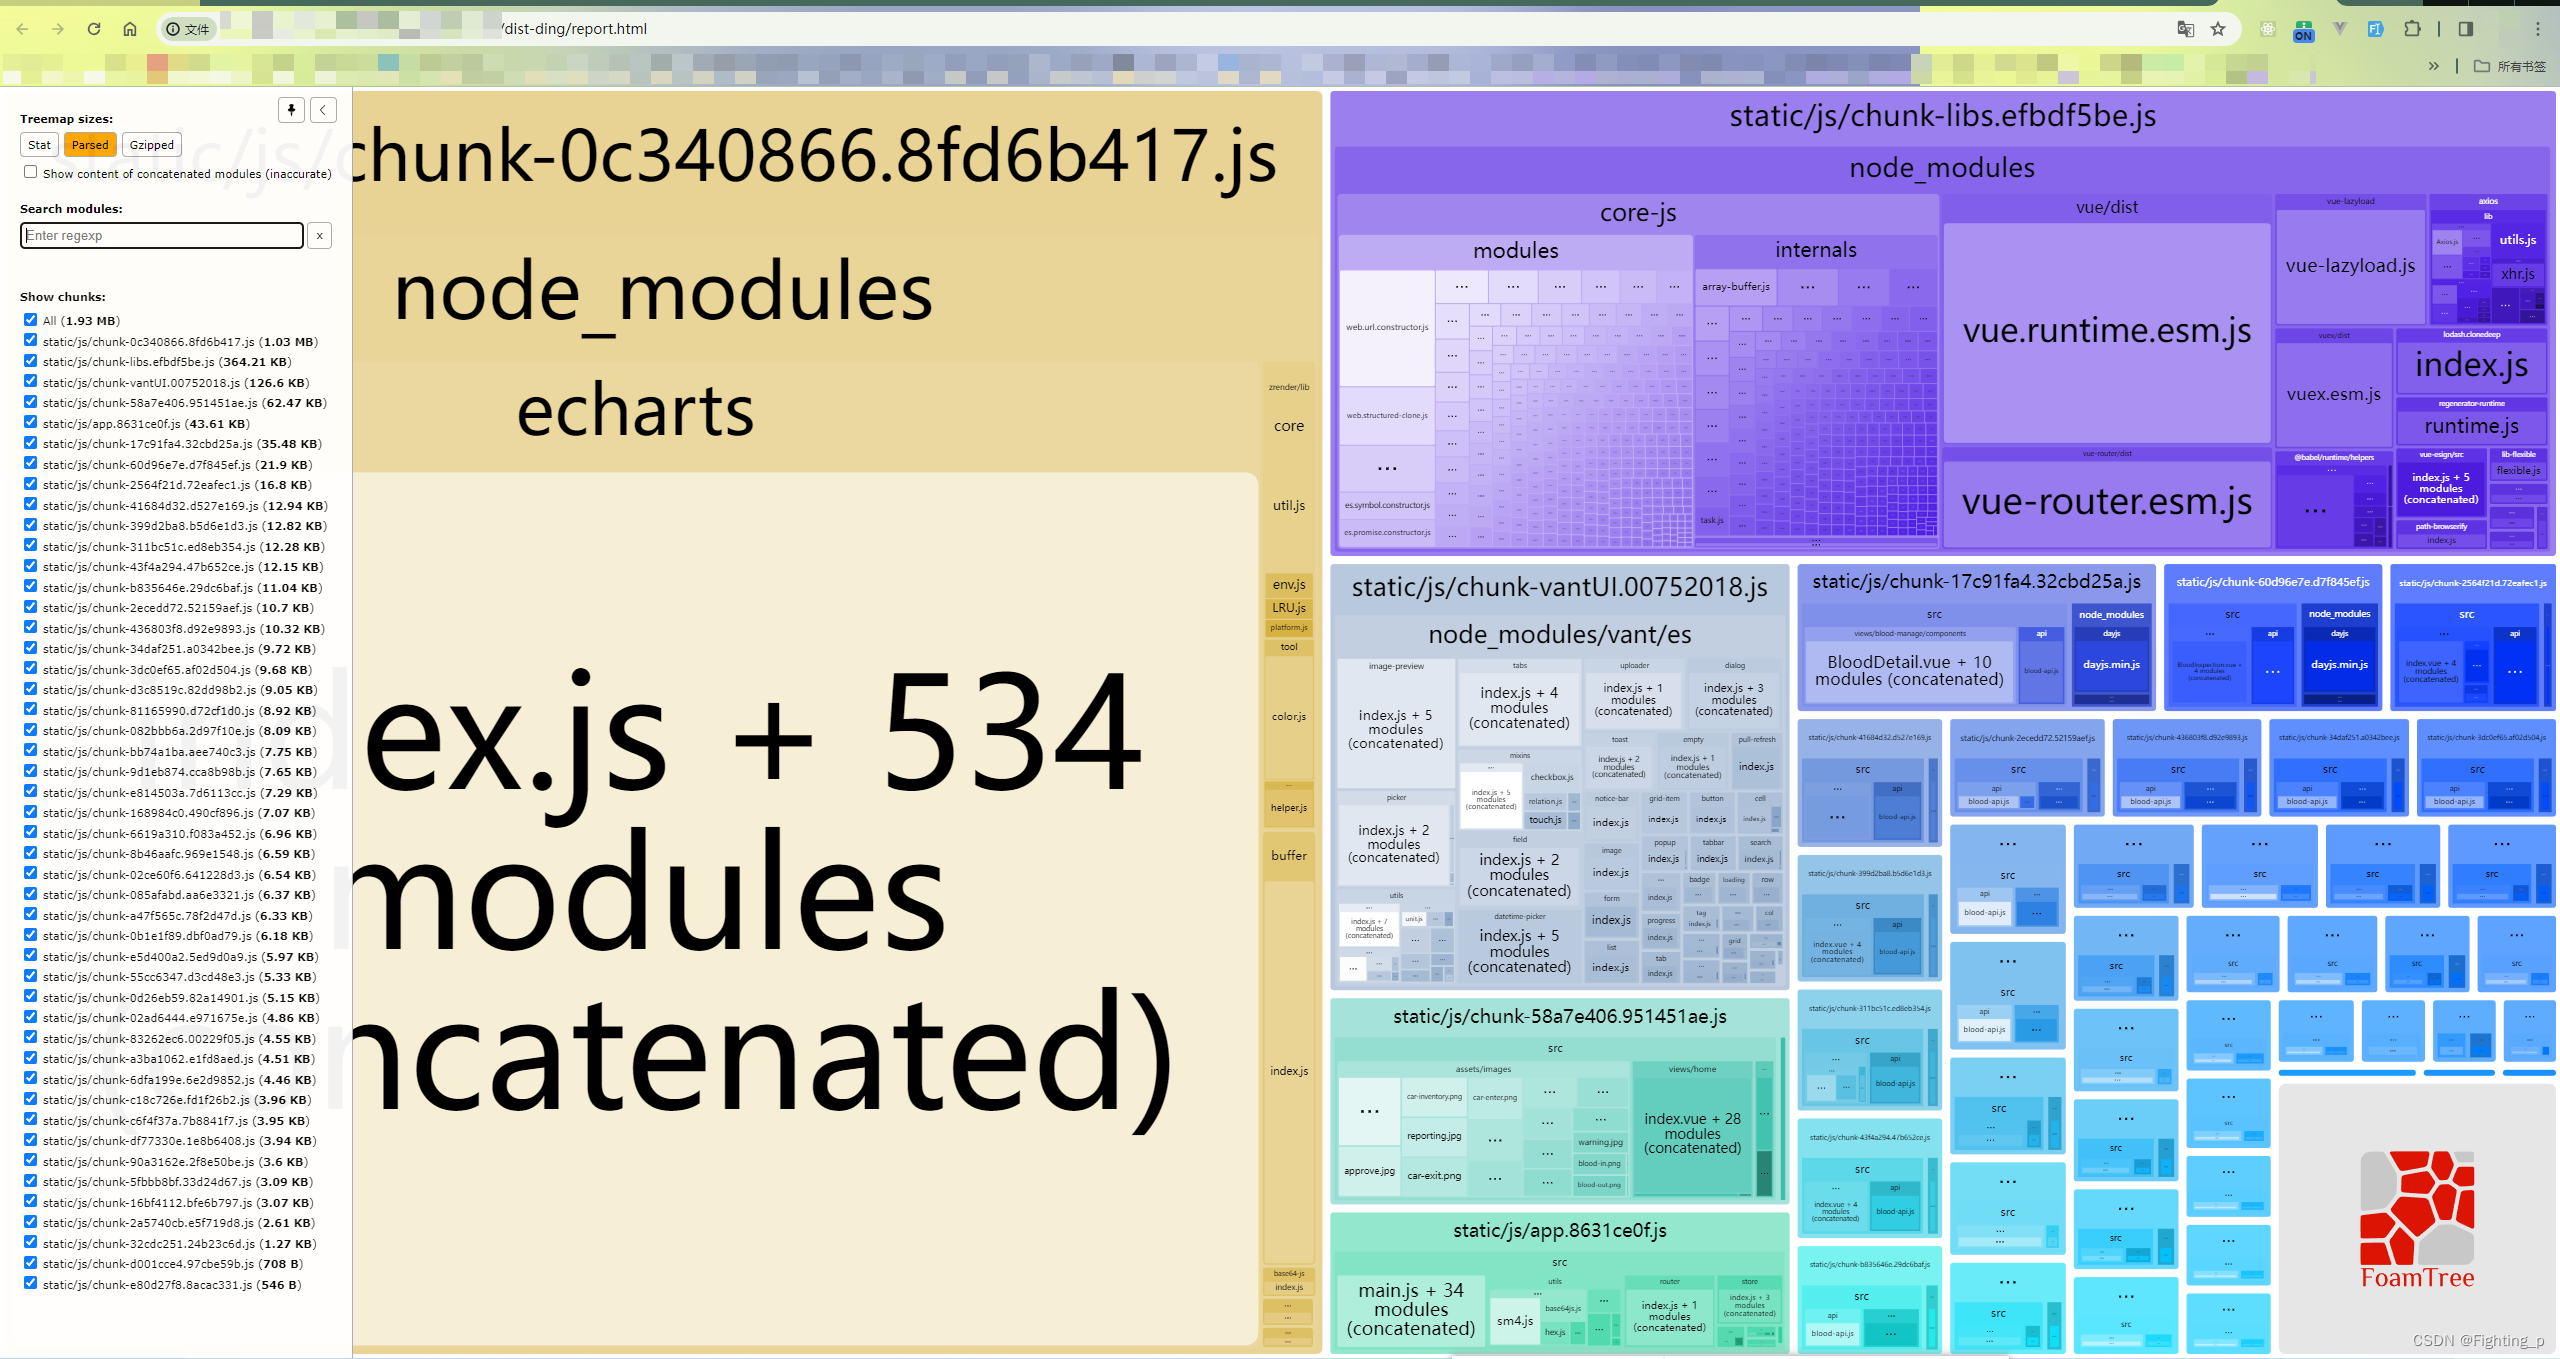Image resolution: width=2560 pixels, height=1359 pixels.
Task: Click vue-router.esm.js treemap block
Action: tap(2107, 502)
